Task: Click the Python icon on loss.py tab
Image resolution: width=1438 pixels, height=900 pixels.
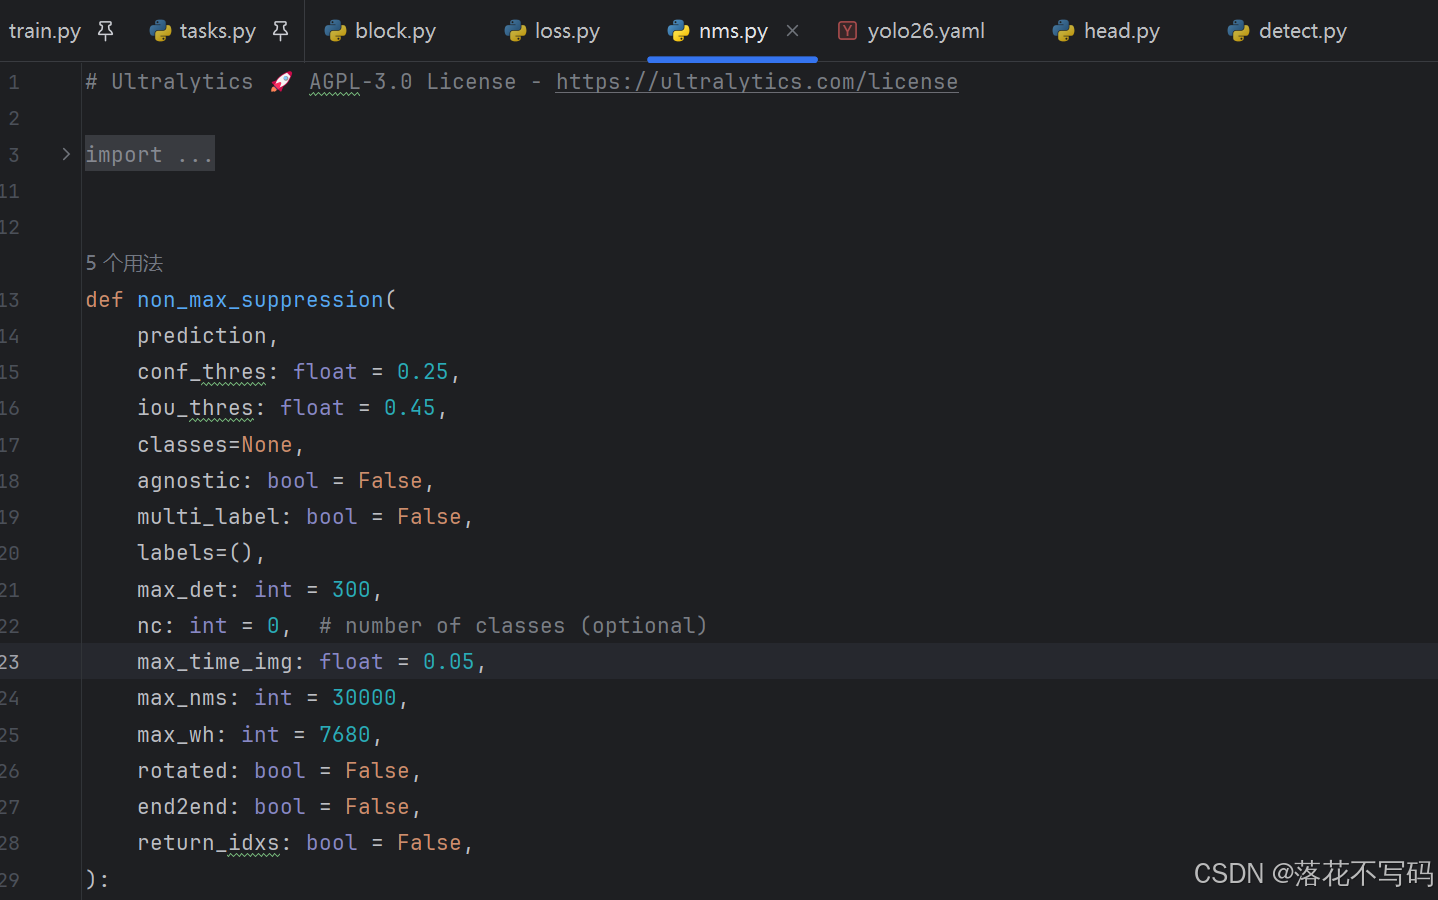Action: tap(516, 31)
